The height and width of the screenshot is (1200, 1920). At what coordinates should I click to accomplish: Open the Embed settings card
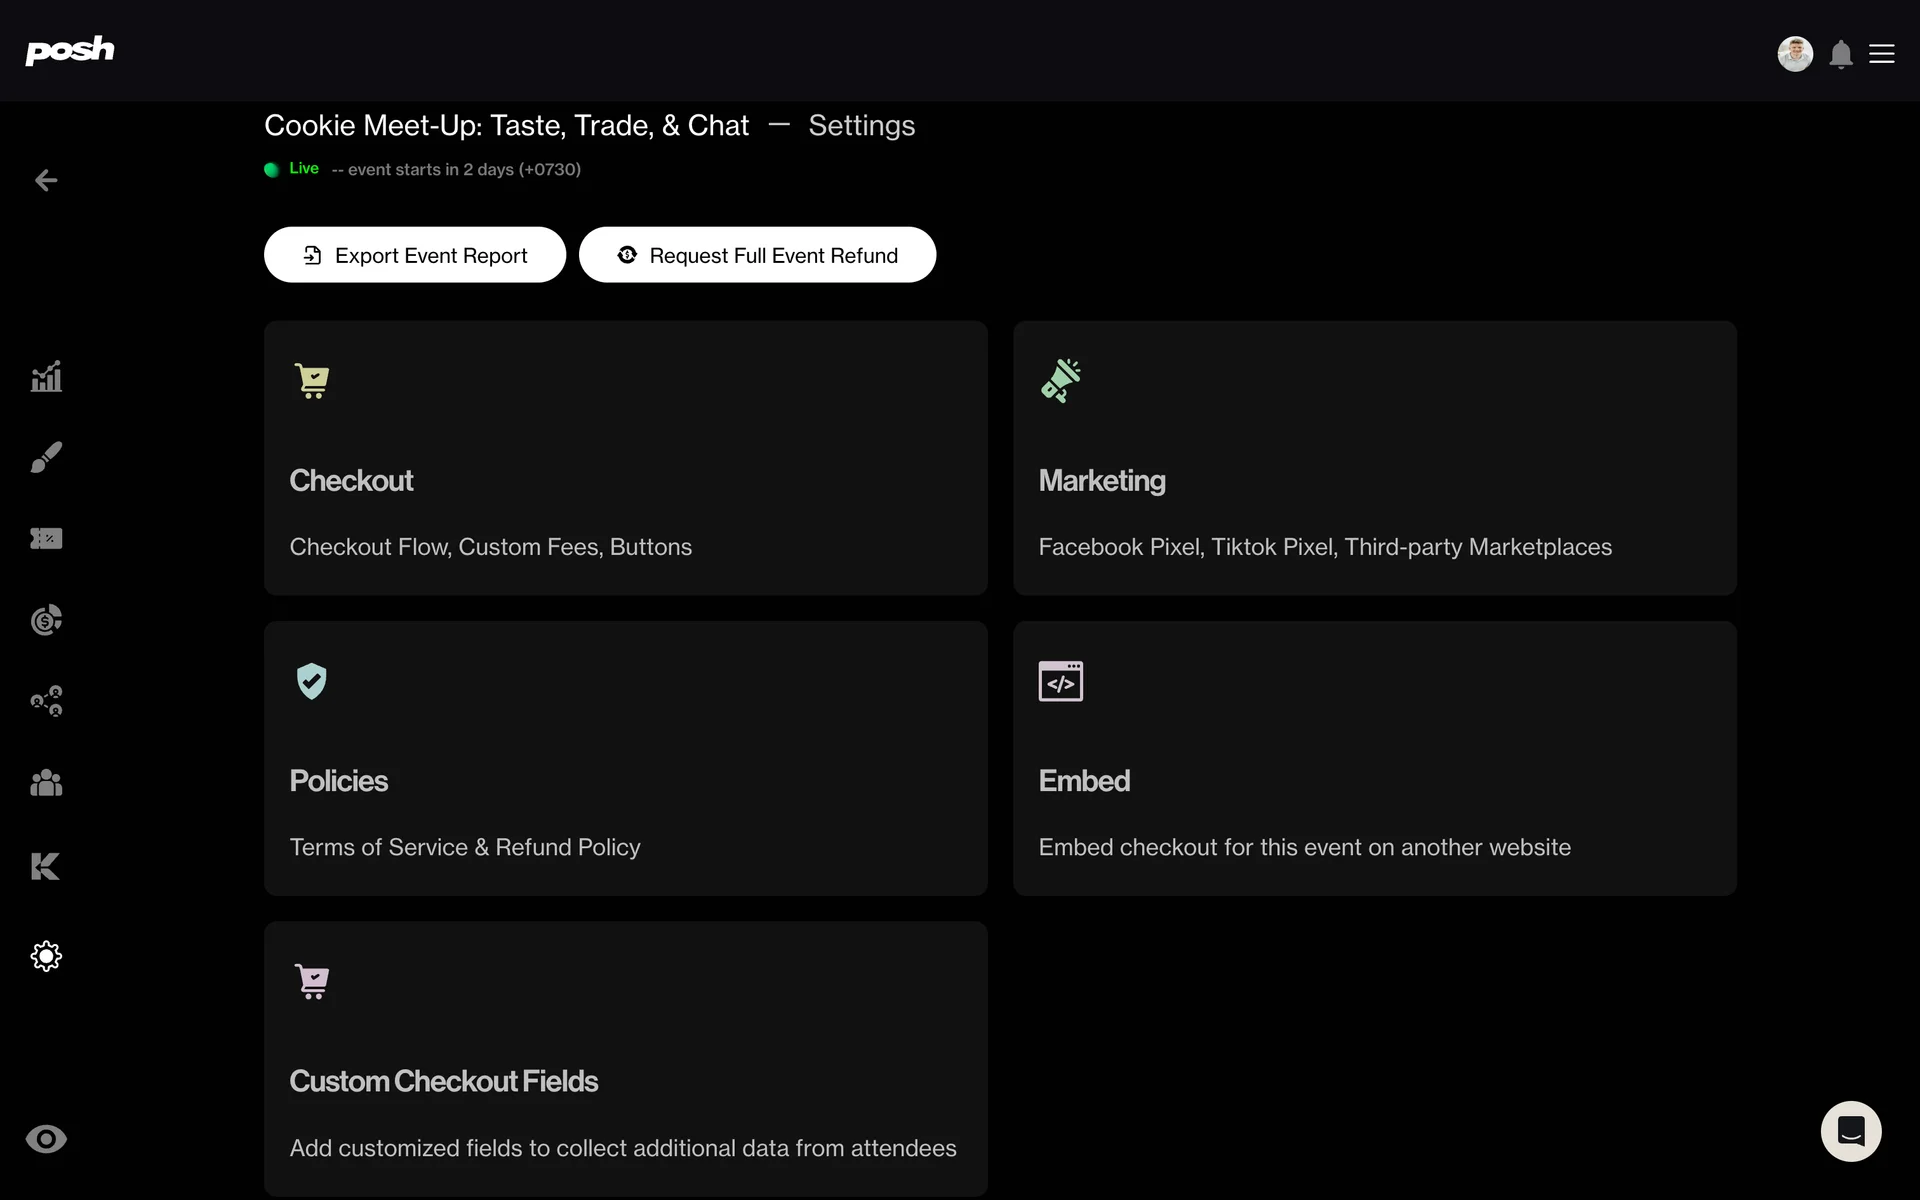[1374, 758]
